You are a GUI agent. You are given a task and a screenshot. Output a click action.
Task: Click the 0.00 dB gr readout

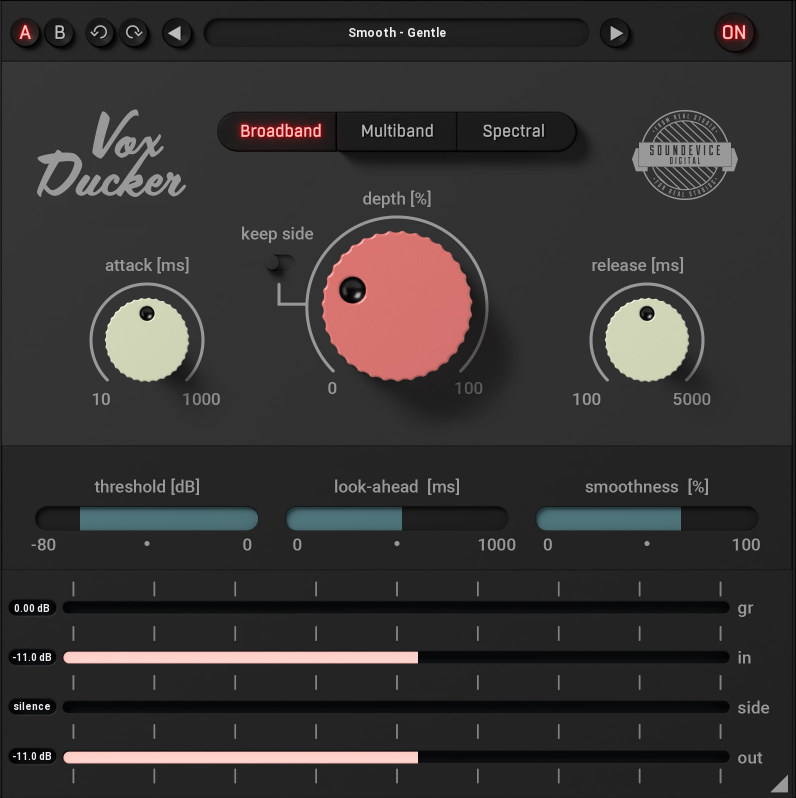[x=32, y=608]
